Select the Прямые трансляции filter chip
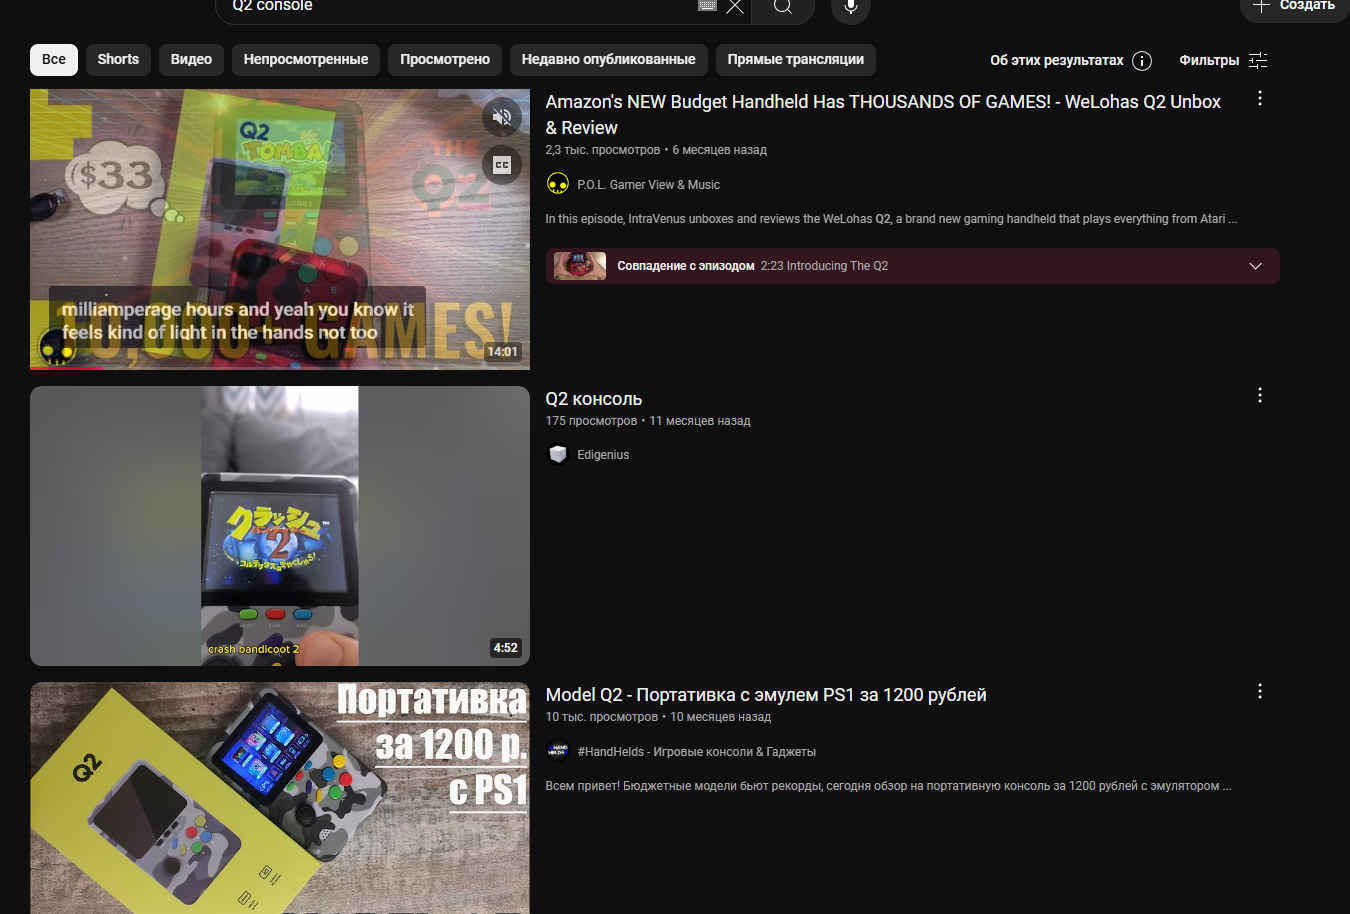The image size is (1350, 914). [796, 60]
